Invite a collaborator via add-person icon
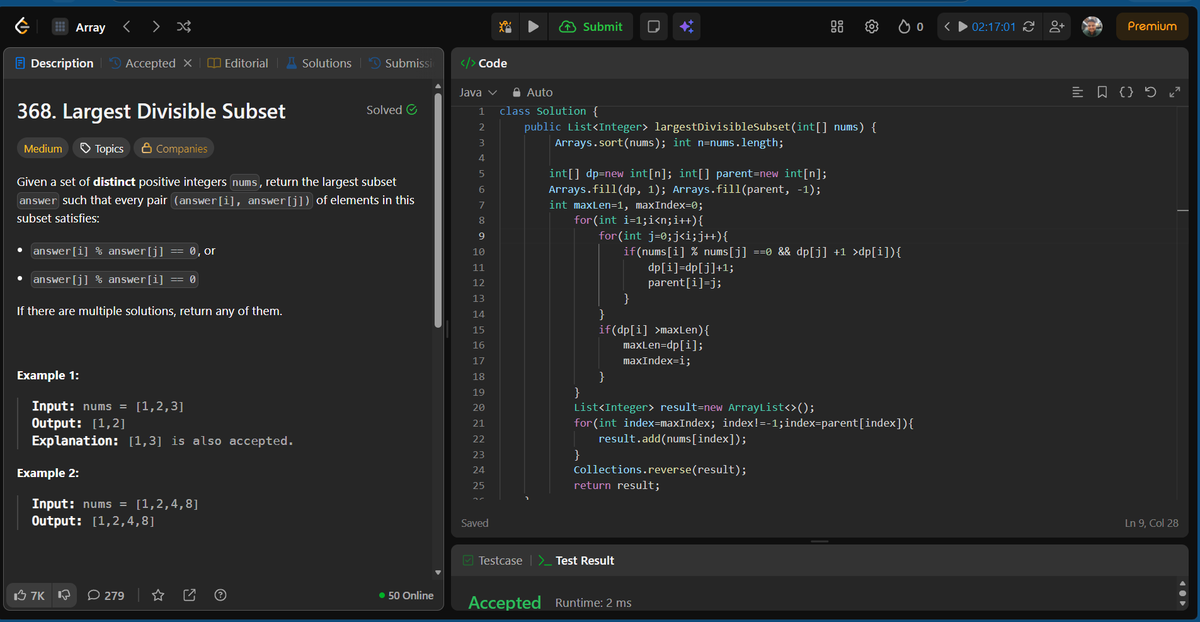Viewport: 1200px width, 622px height. (x=1056, y=27)
